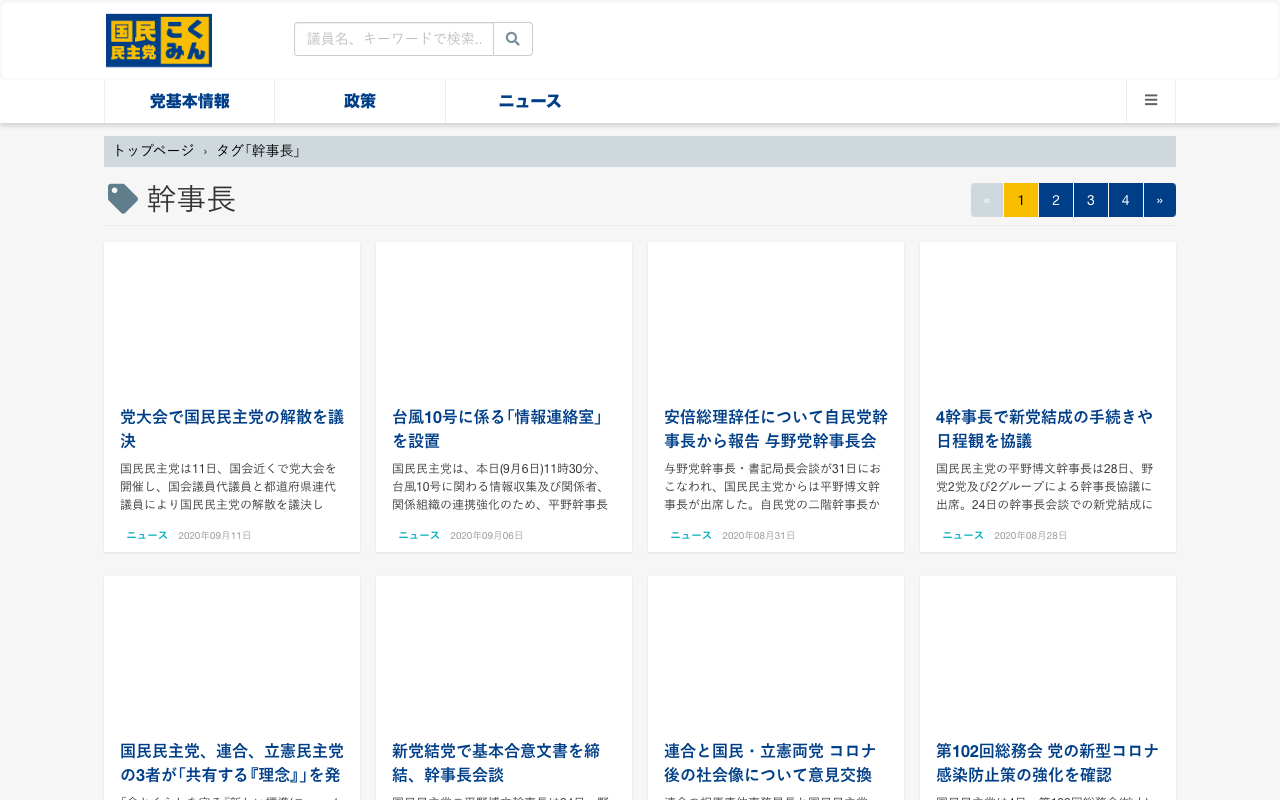Click date text 2020年09月11日
The width and height of the screenshot is (1280, 800).
(x=215, y=536)
